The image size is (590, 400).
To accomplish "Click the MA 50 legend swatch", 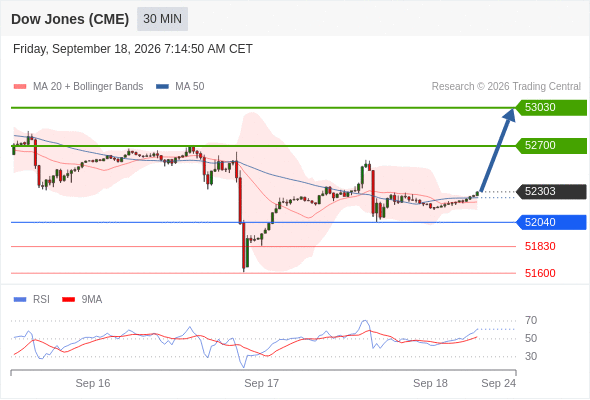I will [162, 87].
